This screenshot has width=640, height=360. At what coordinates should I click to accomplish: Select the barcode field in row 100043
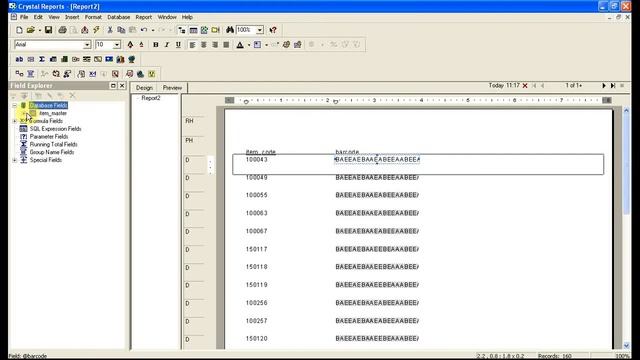[x=377, y=159]
